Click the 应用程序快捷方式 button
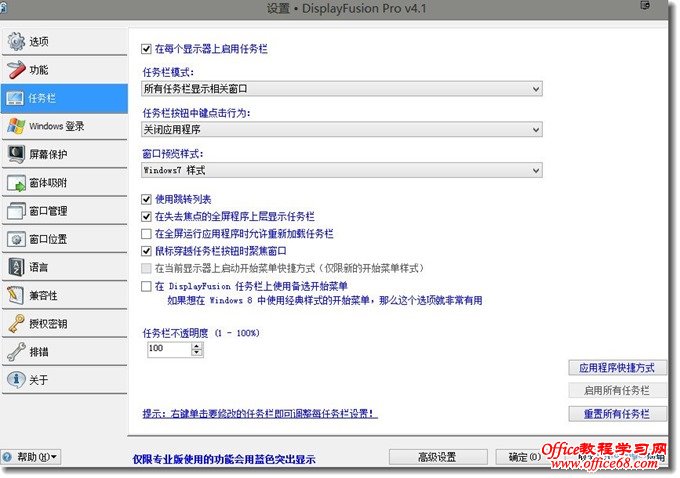Image resolution: width=680 pixels, height=478 pixels. tap(617, 368)
